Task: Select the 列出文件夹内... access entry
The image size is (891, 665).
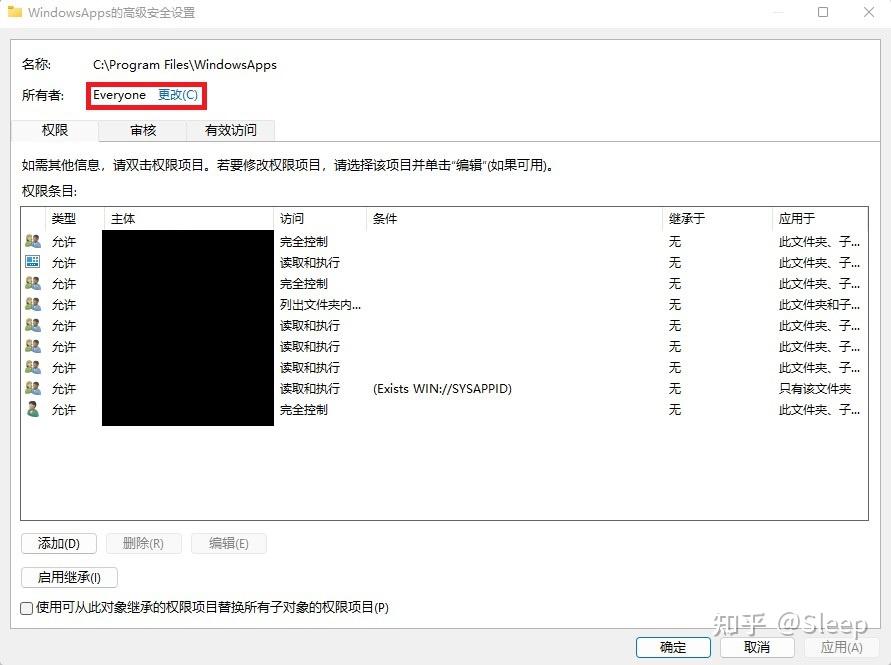Action: click(320, 305)
